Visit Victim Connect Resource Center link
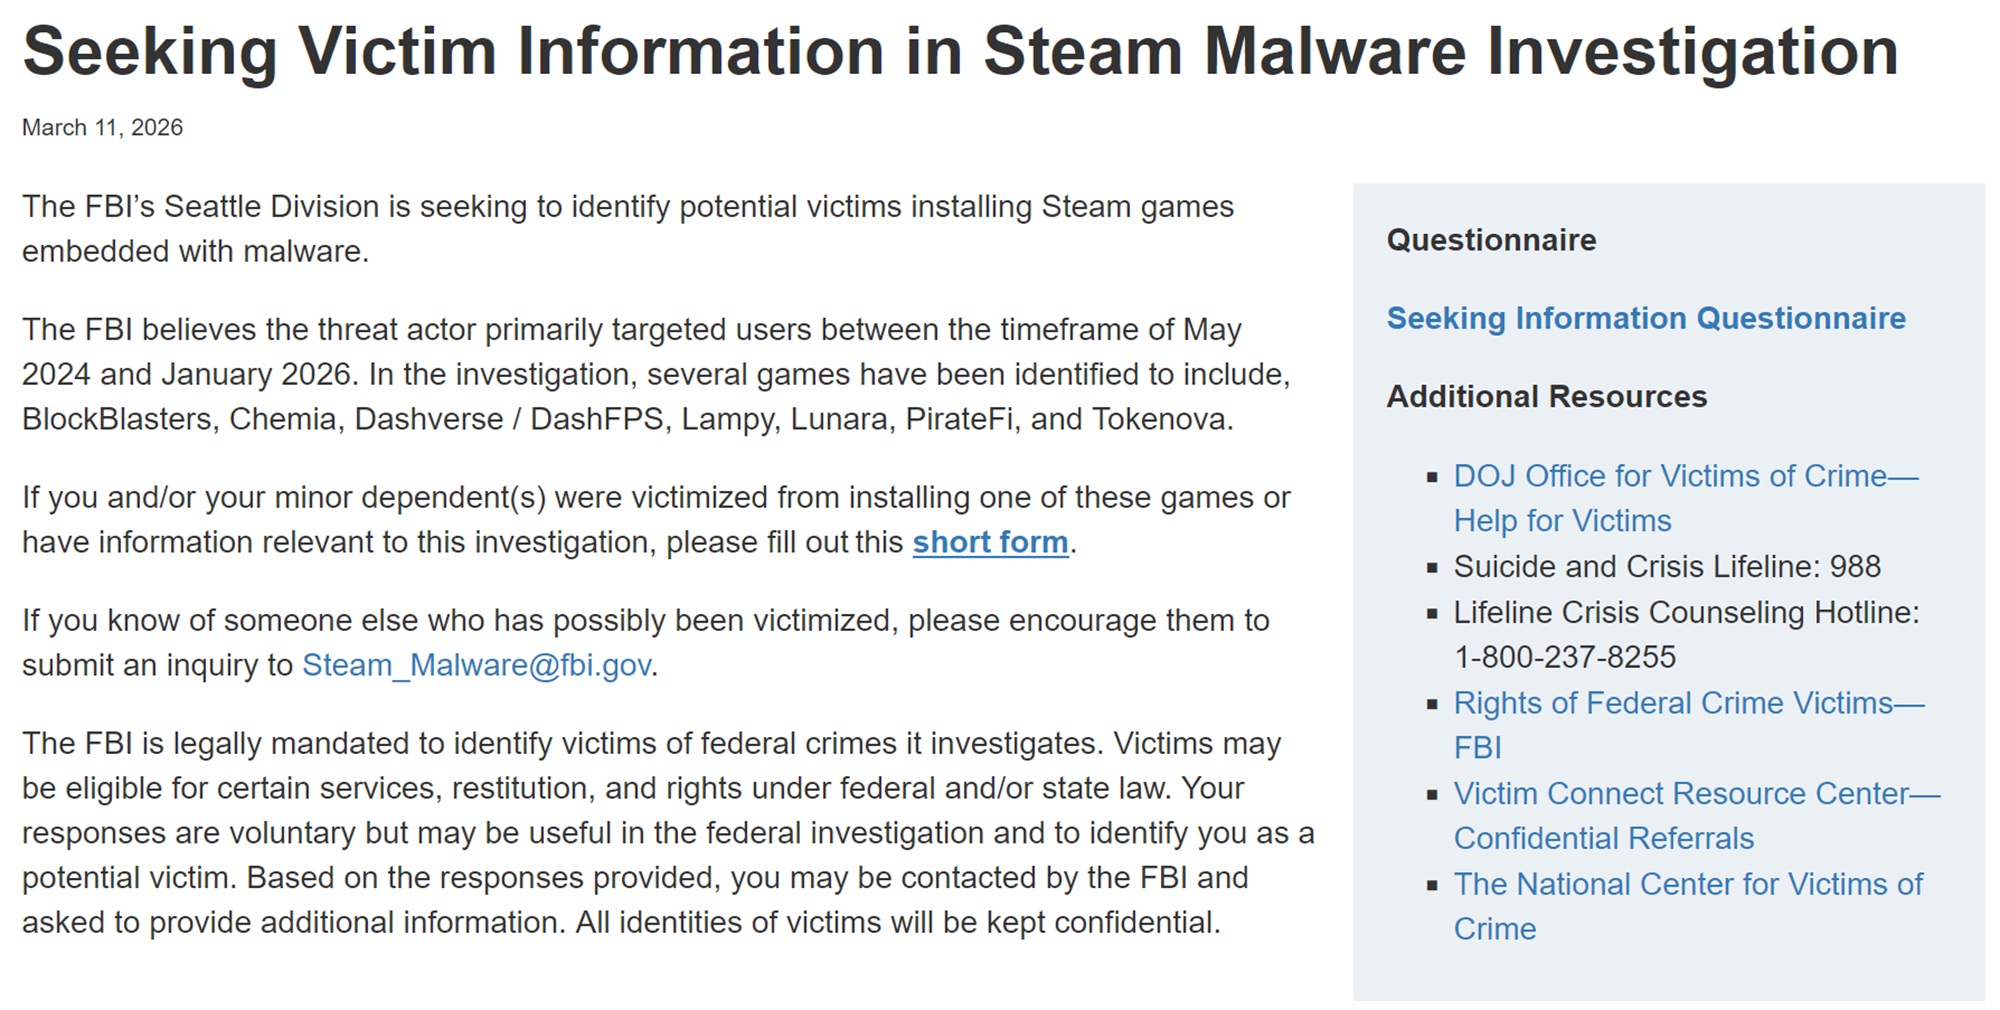Image resolution: width=2000 pixels, height=1010 pixels. click(x=1695, y=794)
